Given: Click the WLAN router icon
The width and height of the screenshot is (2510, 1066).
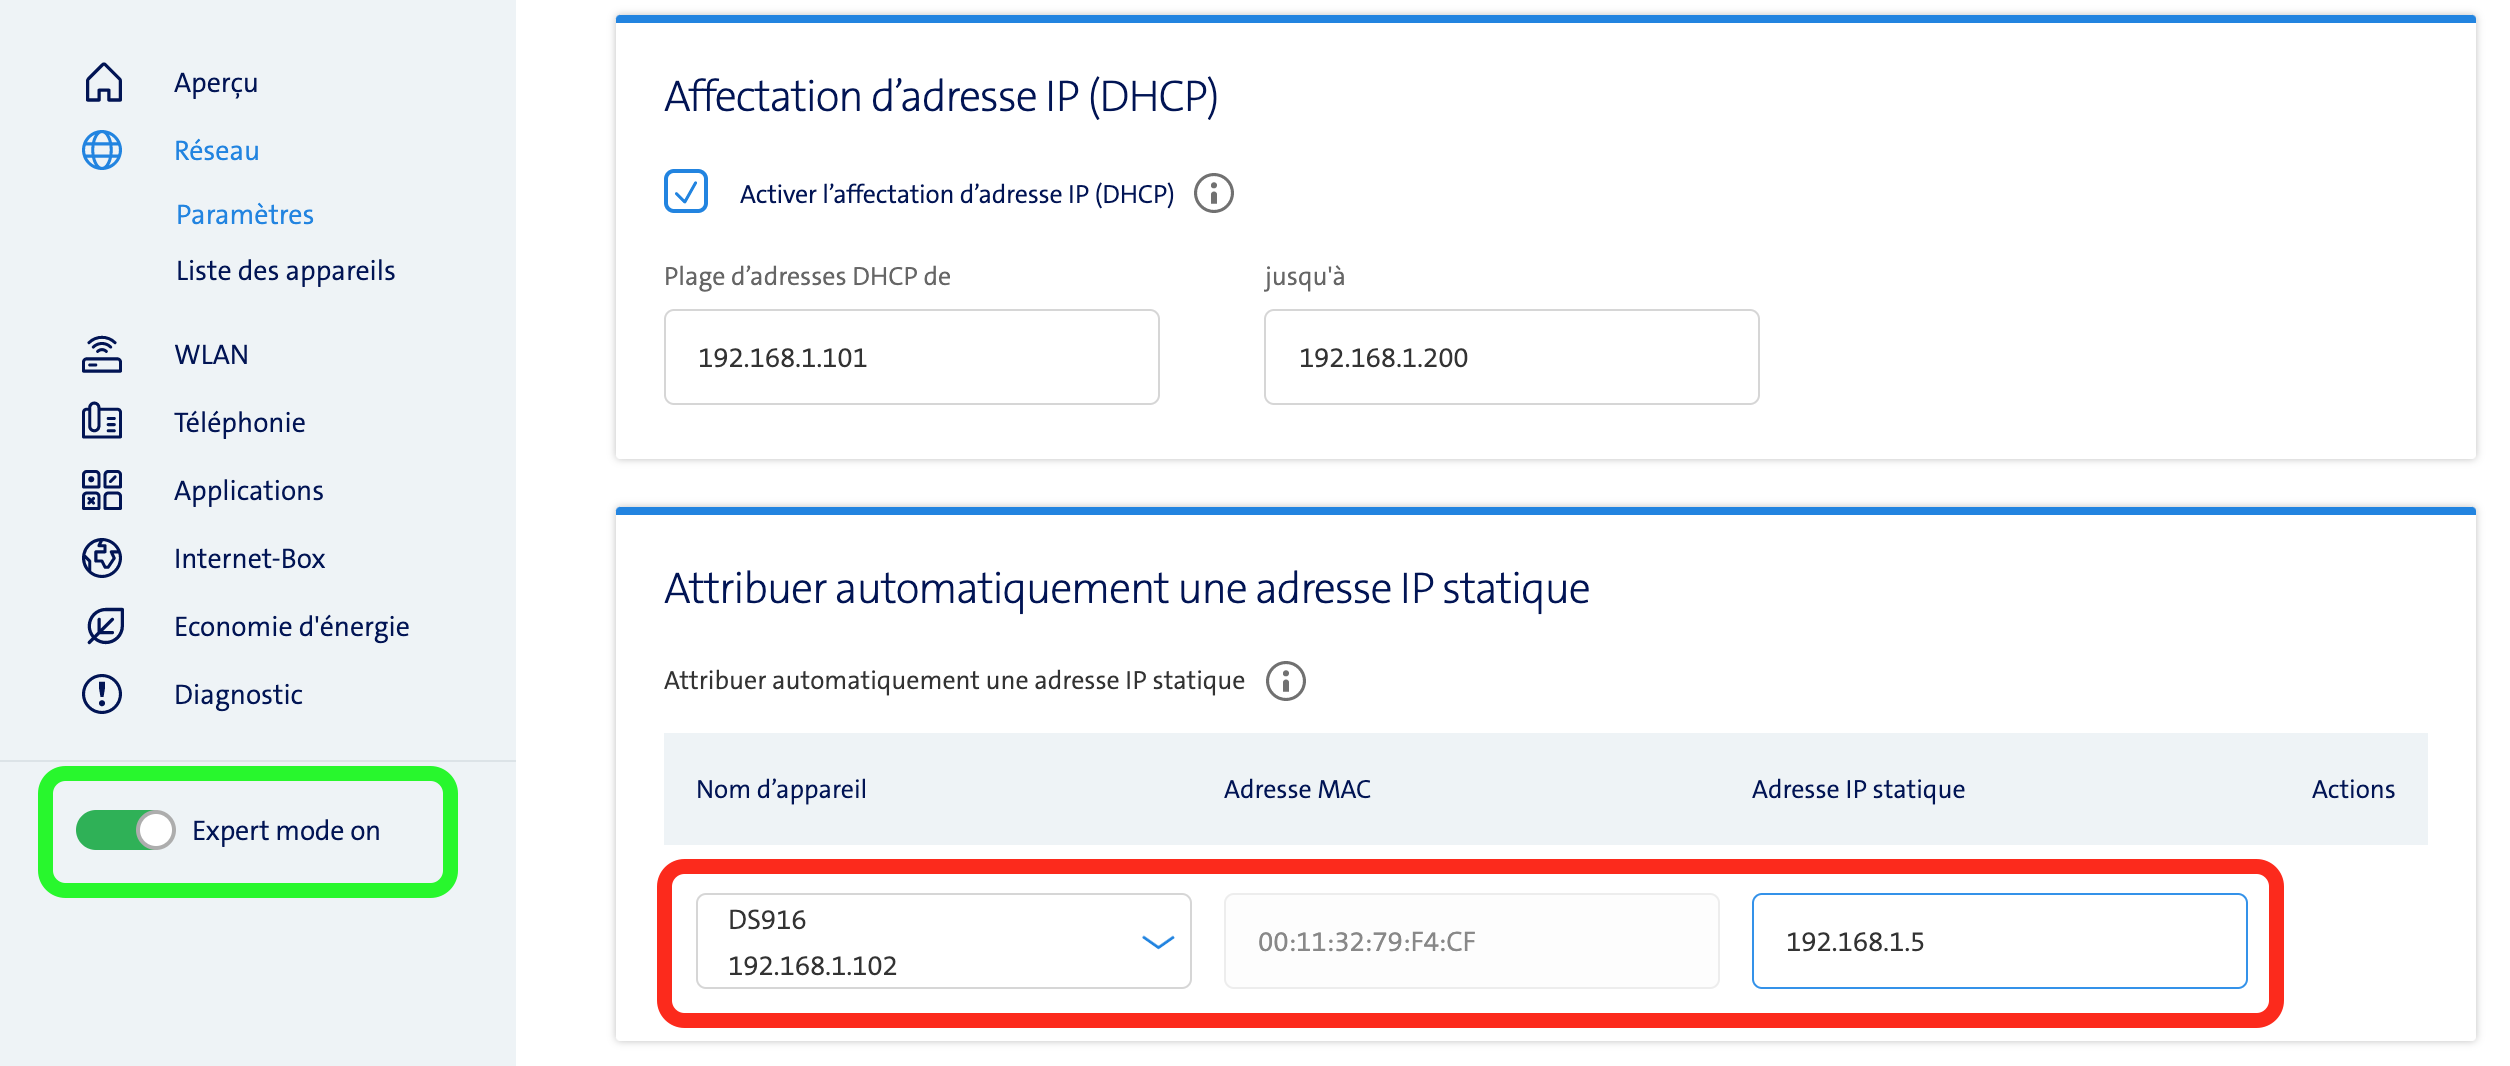Looking at the screenshot, I should [102, 354].
